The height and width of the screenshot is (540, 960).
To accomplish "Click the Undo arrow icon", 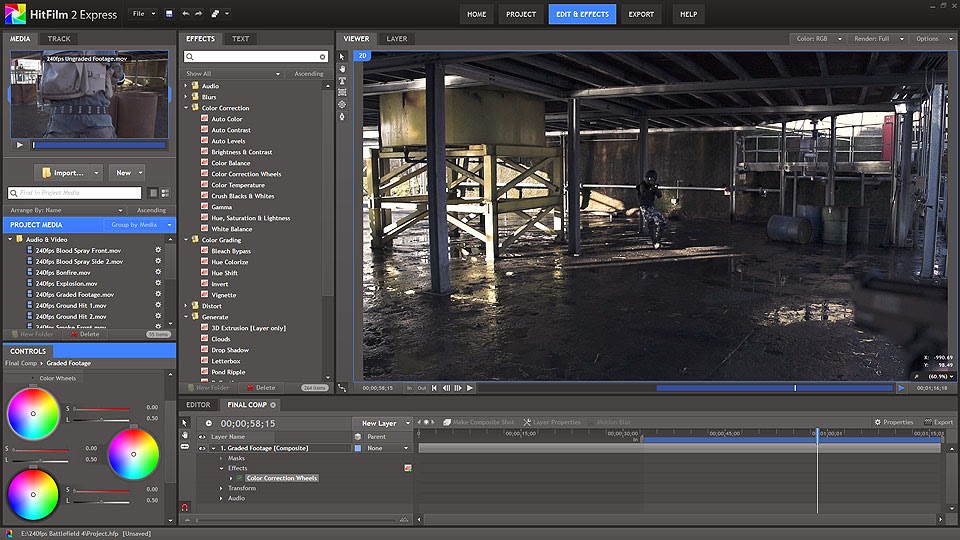I will [x=185, y=15].
